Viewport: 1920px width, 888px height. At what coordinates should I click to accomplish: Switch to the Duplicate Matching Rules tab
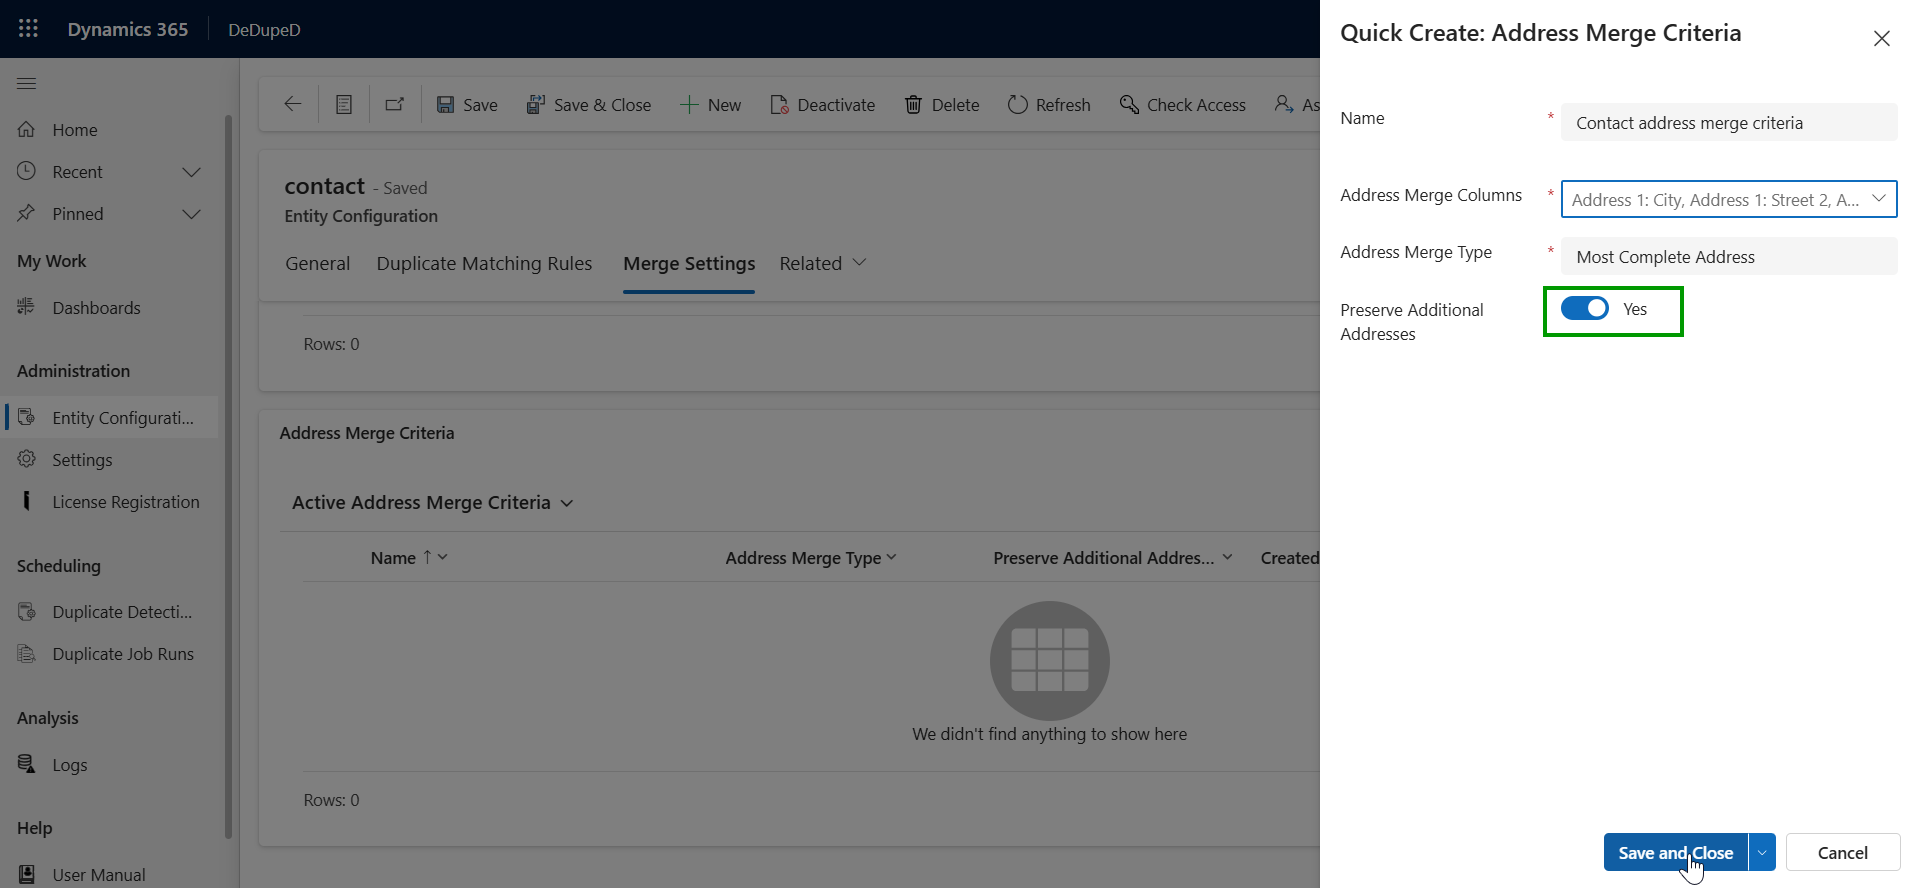(484, 264)
